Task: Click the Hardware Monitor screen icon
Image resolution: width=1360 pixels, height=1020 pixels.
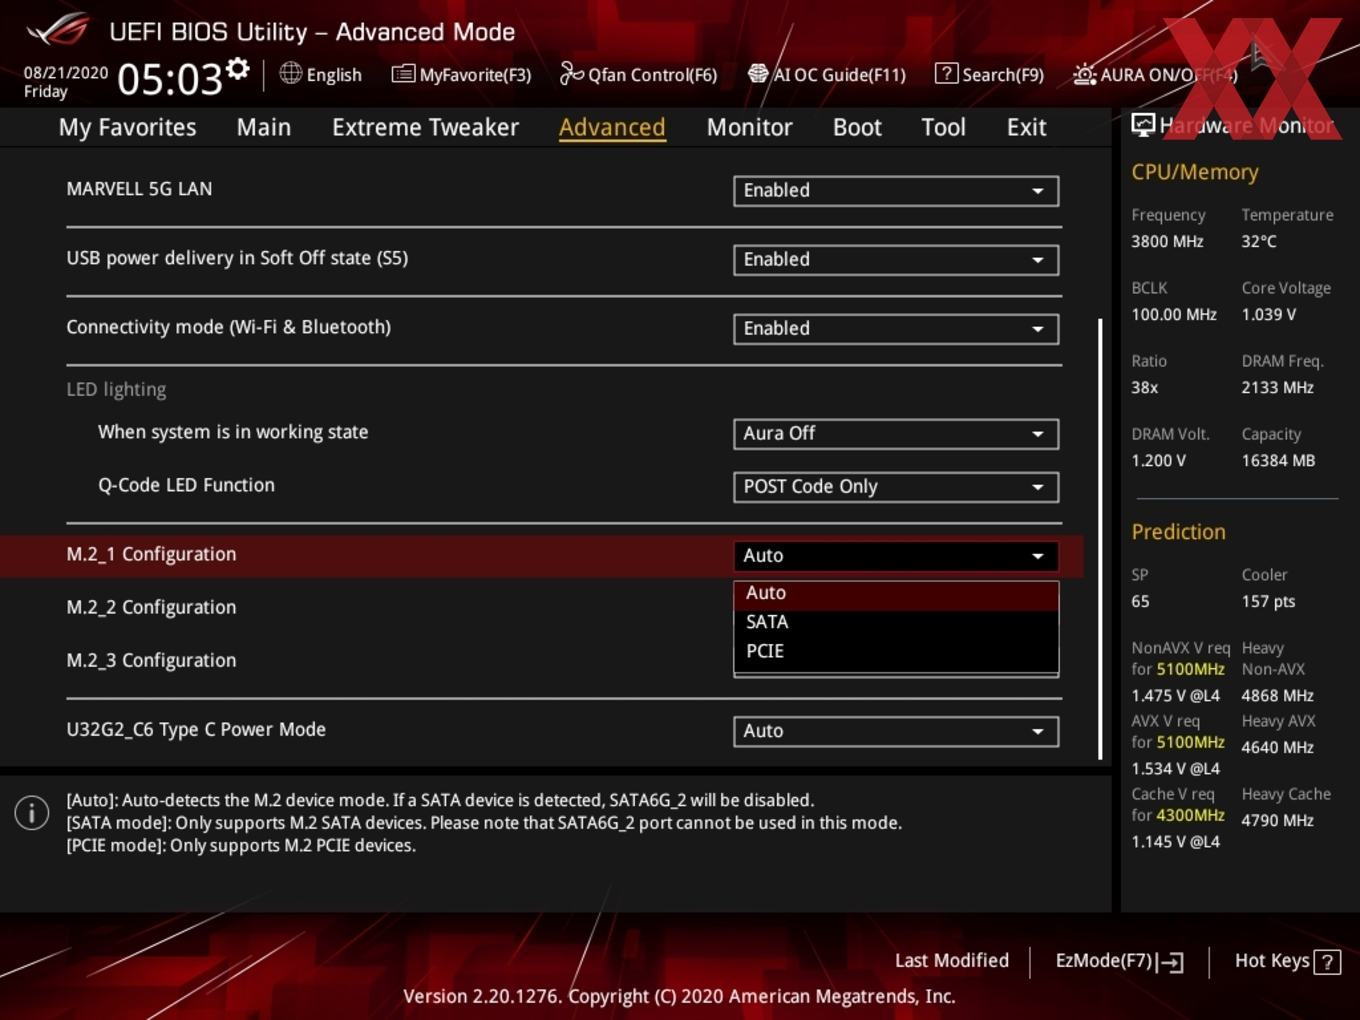Action: tap(1142, 125)
